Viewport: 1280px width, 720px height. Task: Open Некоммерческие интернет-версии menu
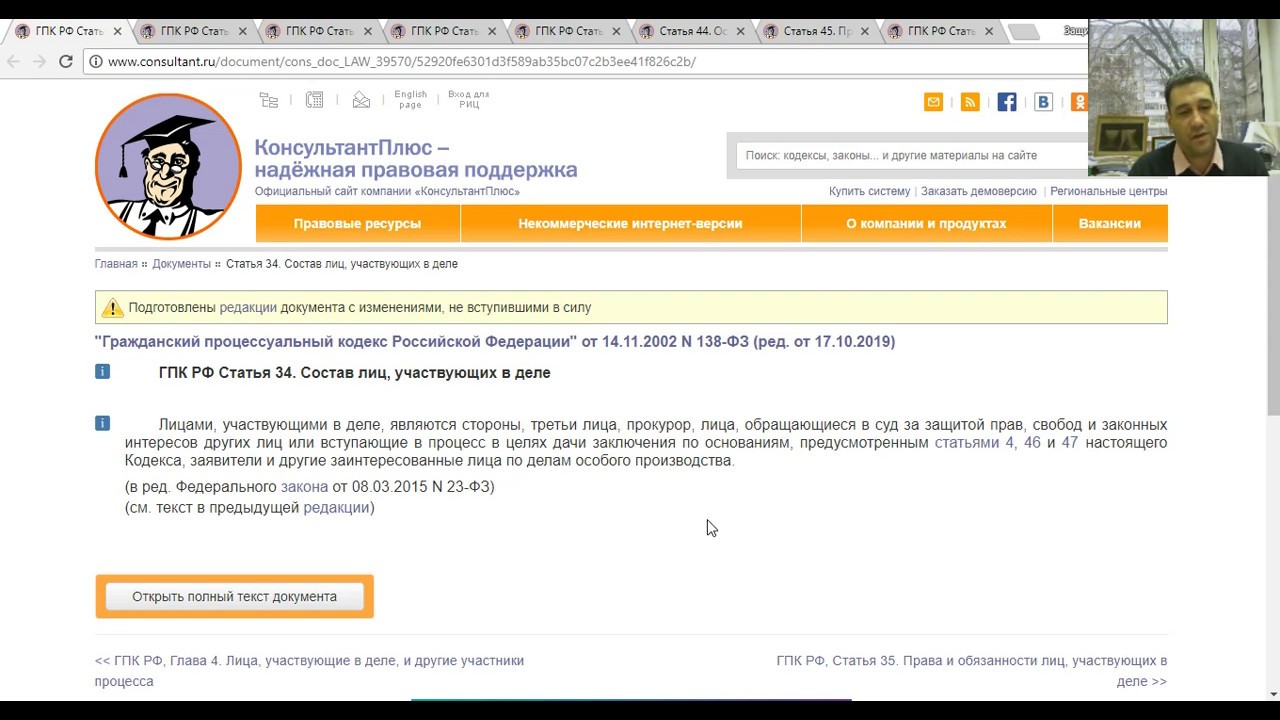click(630, 223)
